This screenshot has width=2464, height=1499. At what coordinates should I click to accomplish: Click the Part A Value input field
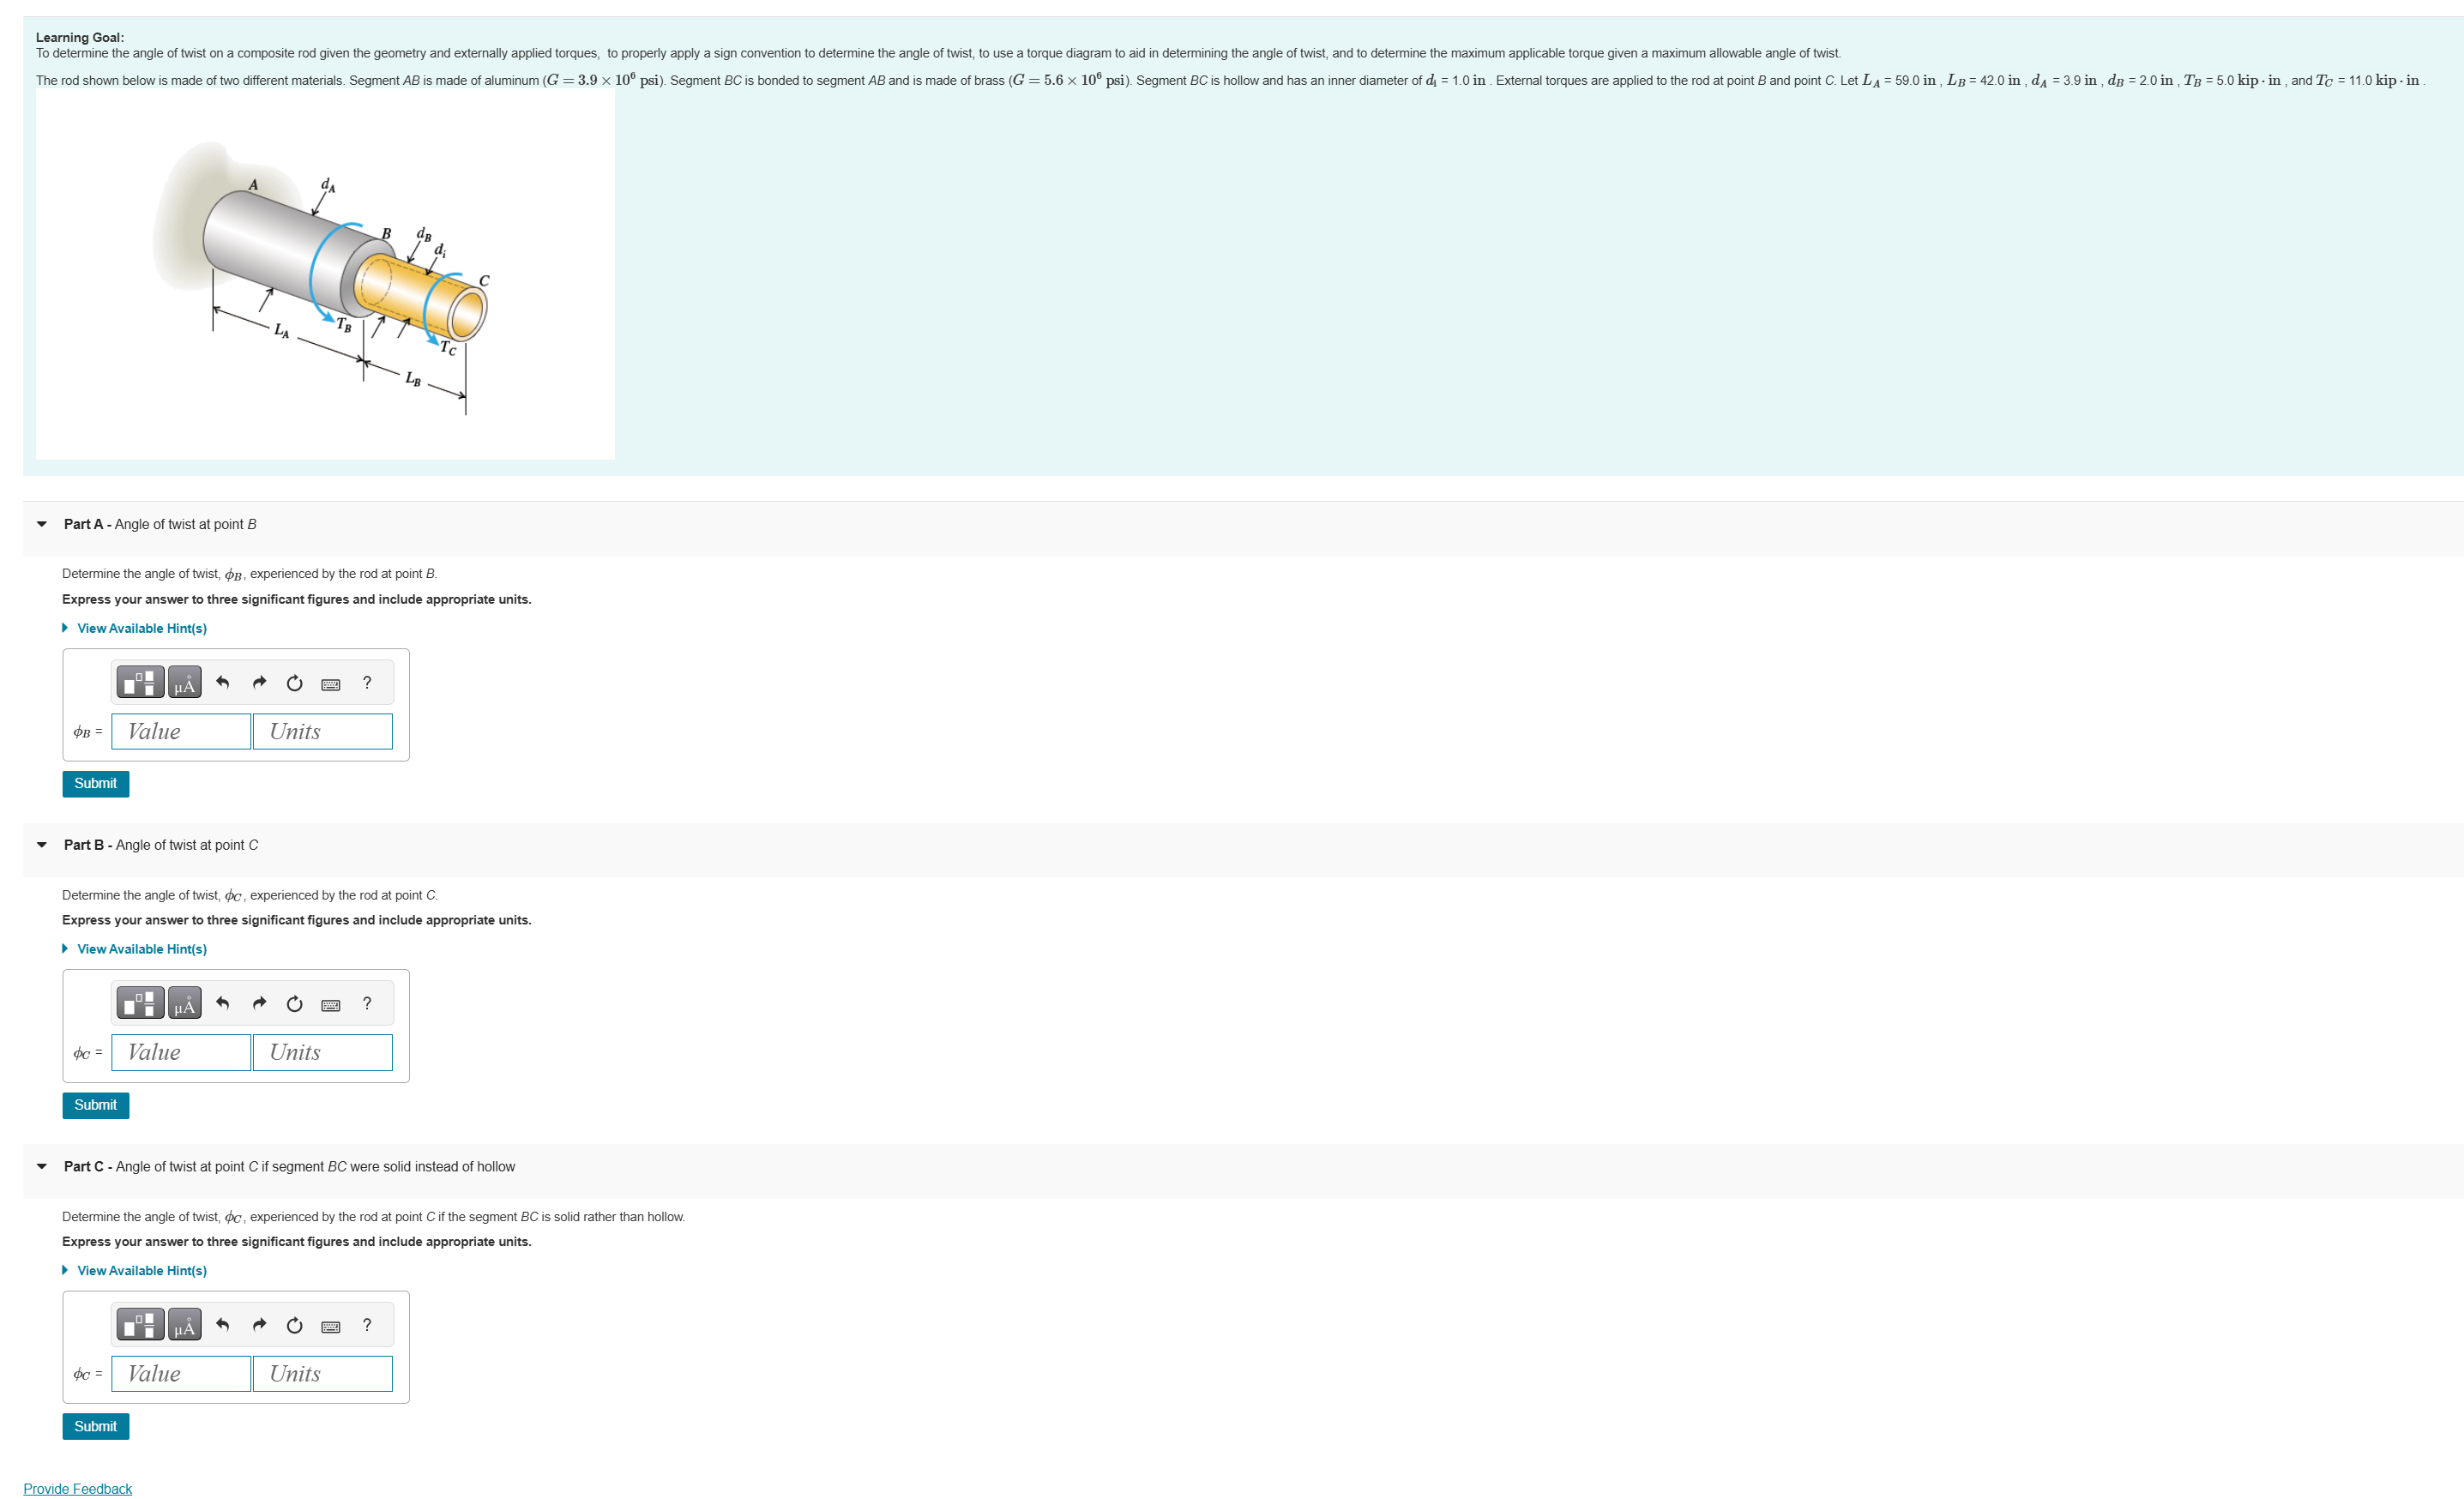pyautogui.click(x=181, y=731)
